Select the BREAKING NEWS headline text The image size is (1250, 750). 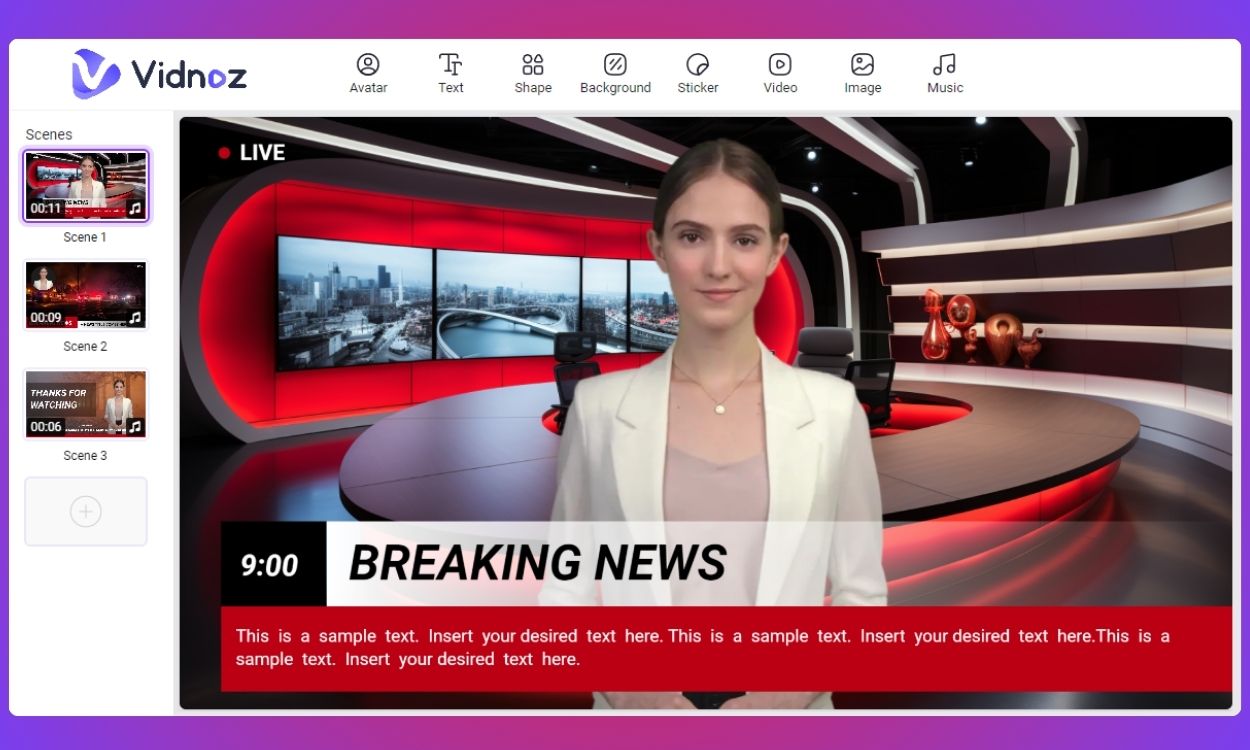pos(537,562)
